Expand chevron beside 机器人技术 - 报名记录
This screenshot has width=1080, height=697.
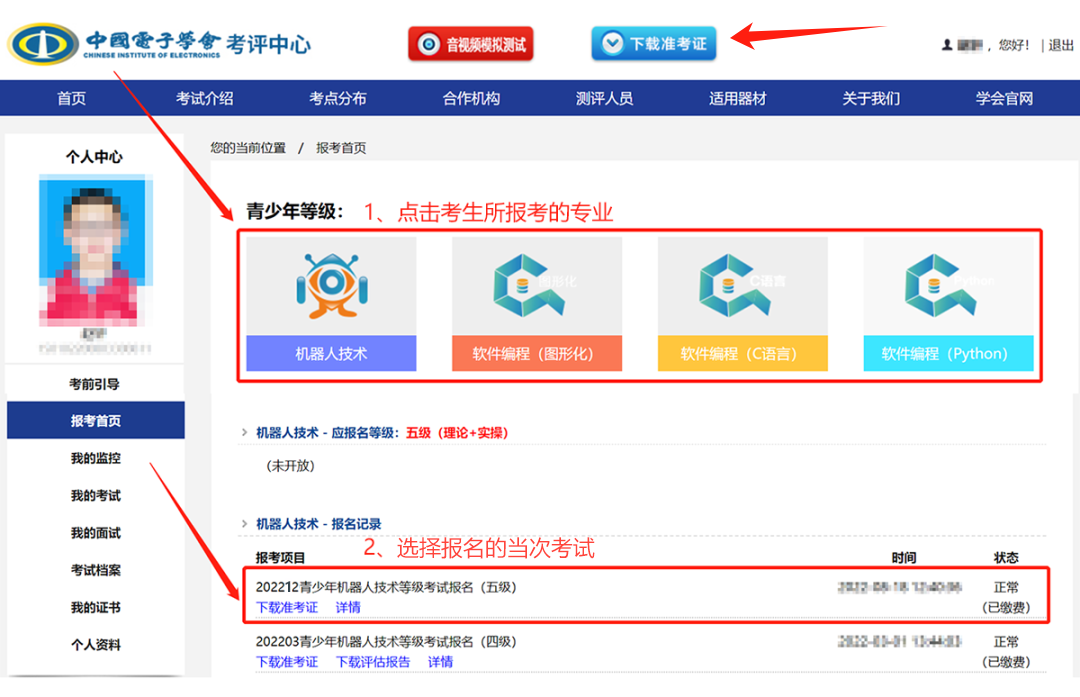tap(244, 524)
